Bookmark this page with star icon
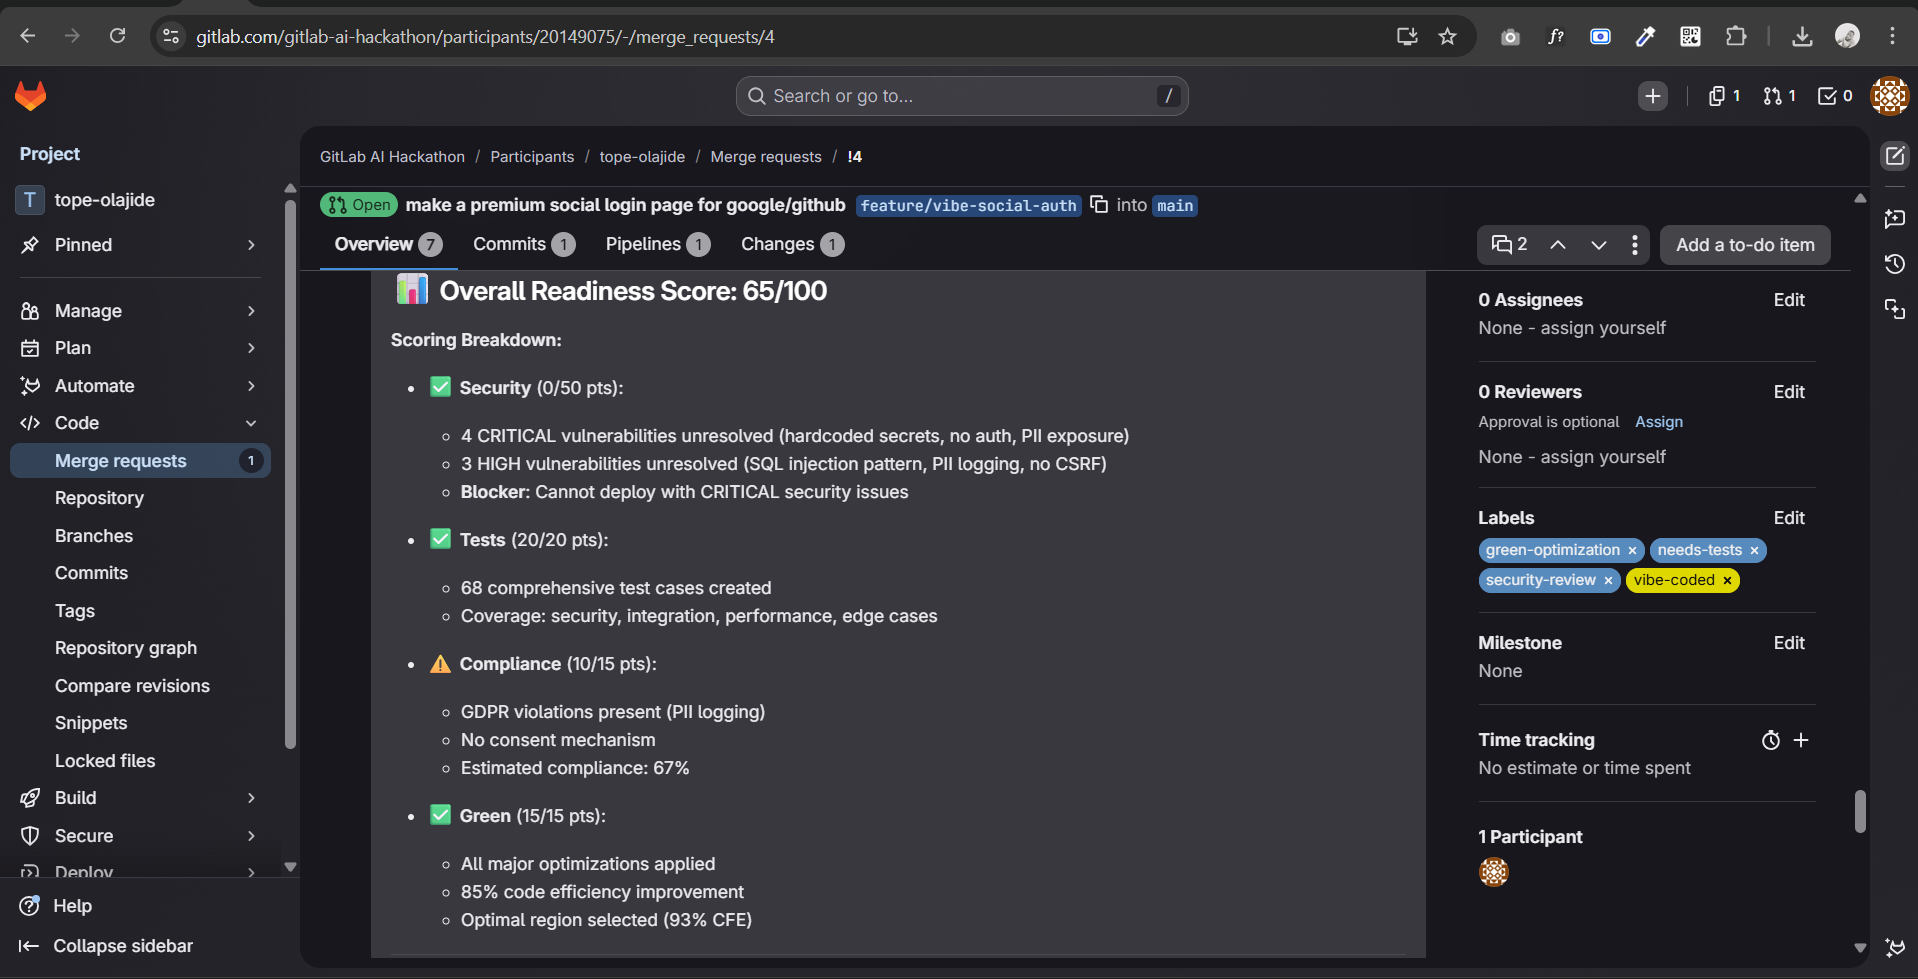This screenshot has width=1918, height=979. point(1447,37)
